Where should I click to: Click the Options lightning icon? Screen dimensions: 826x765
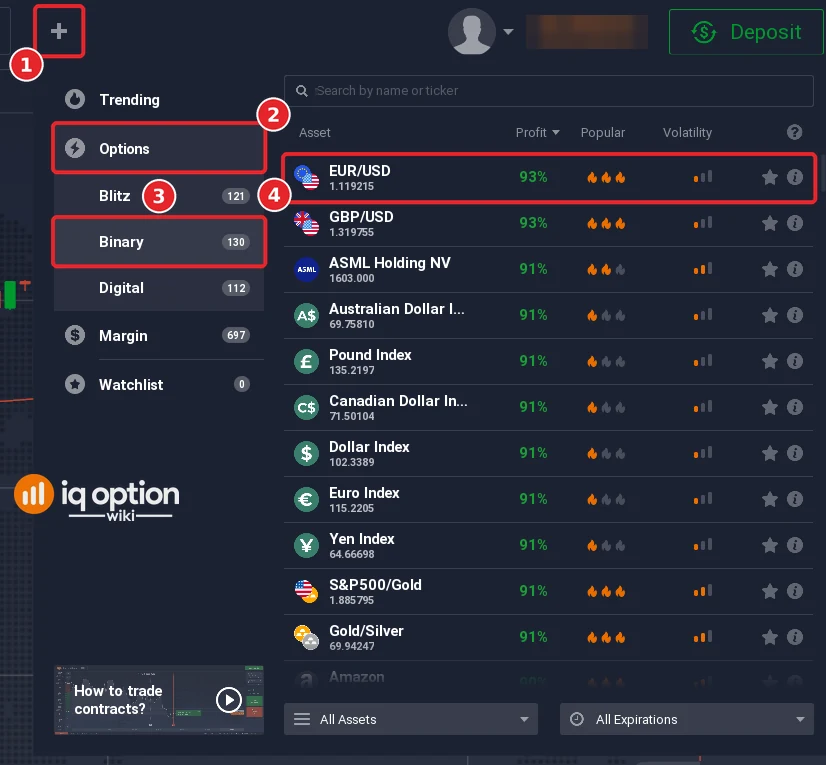click(x=75, y=148)
